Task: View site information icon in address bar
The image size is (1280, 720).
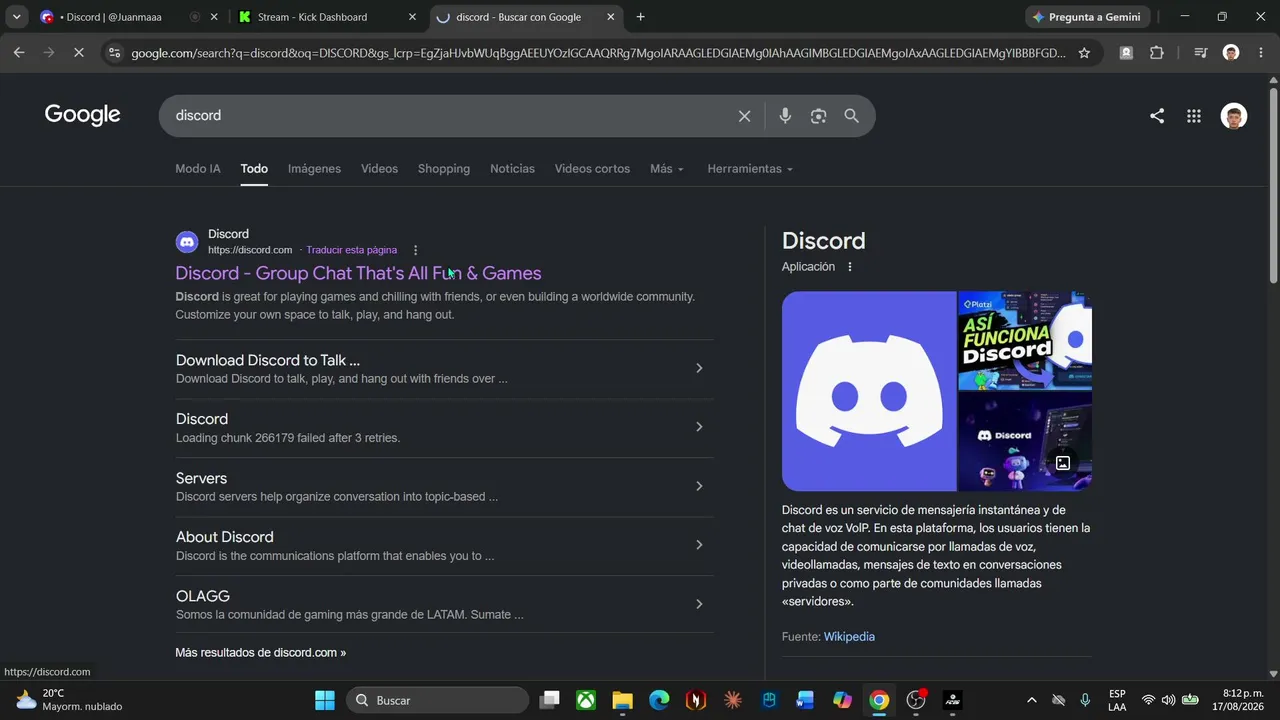Action: (x=115, y=53)
